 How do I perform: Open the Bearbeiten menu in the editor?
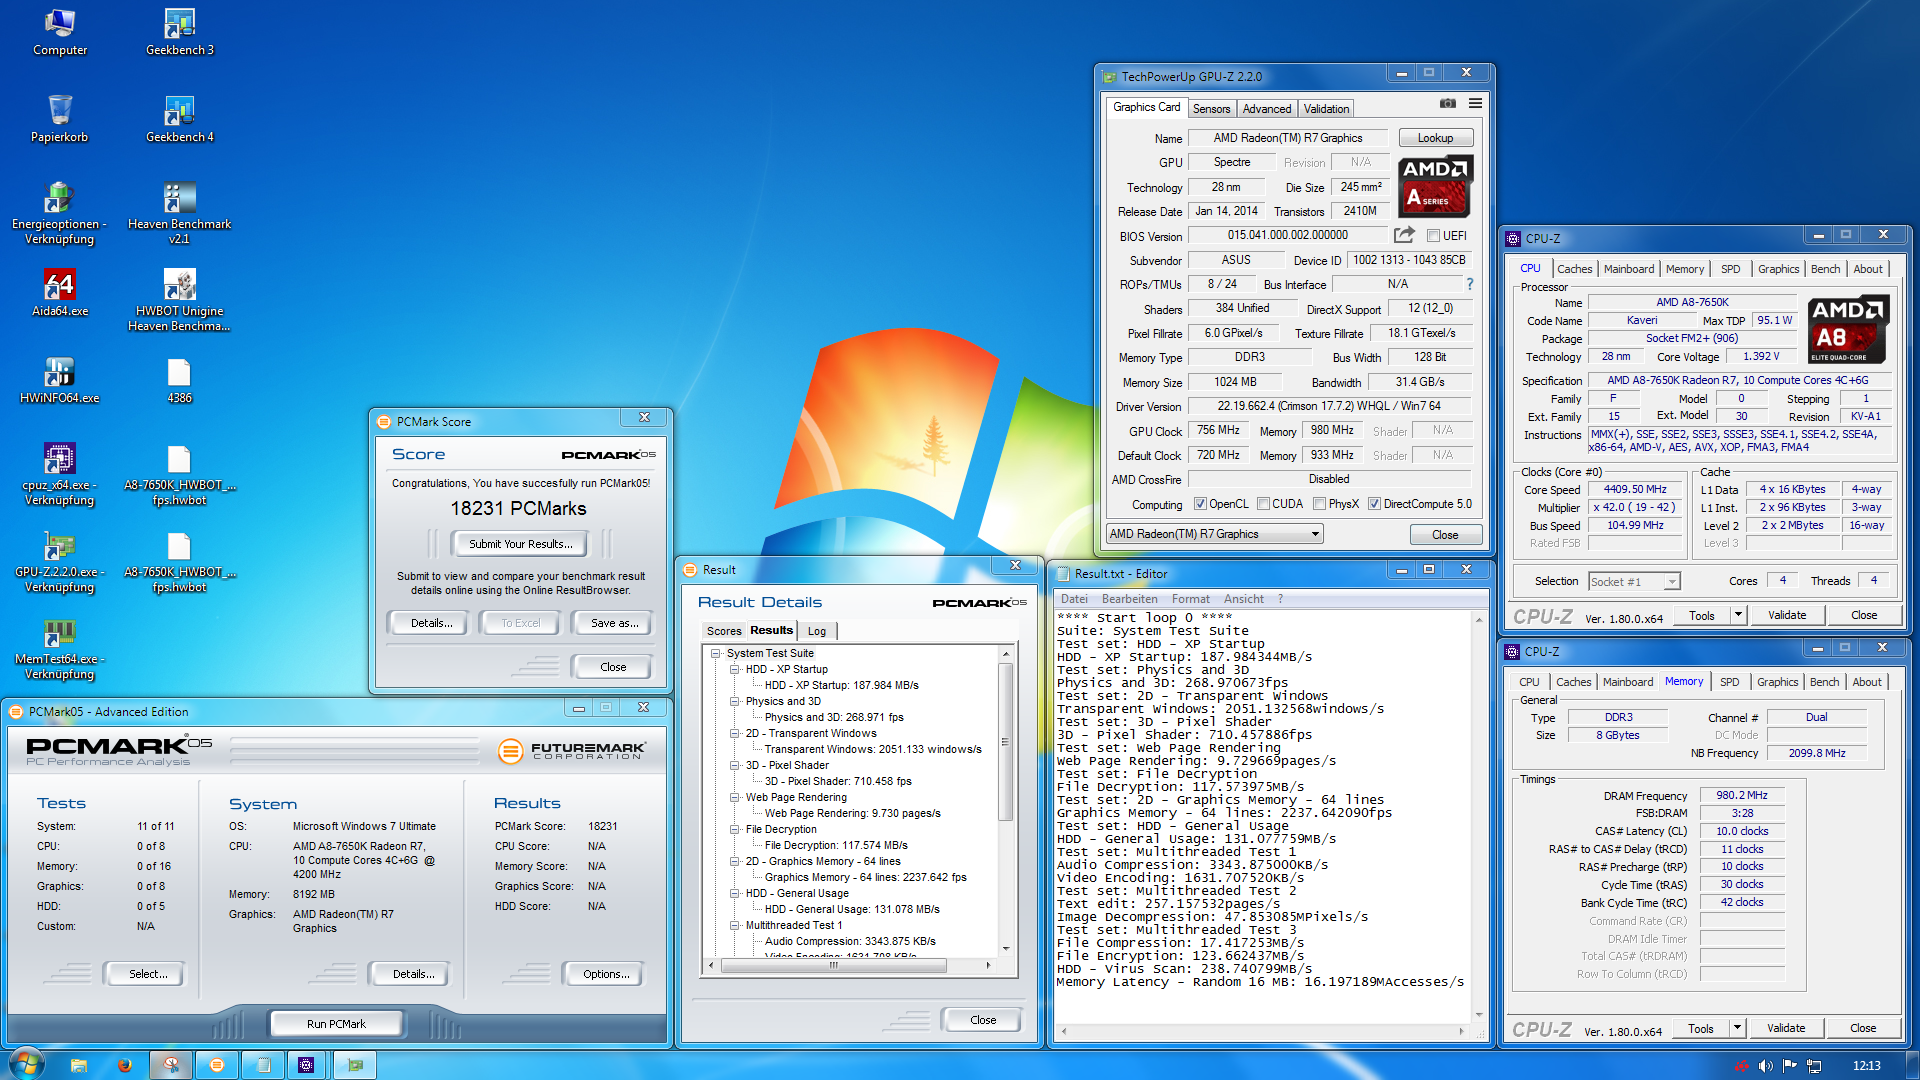pyautogui.click(x=1129, y=599)
